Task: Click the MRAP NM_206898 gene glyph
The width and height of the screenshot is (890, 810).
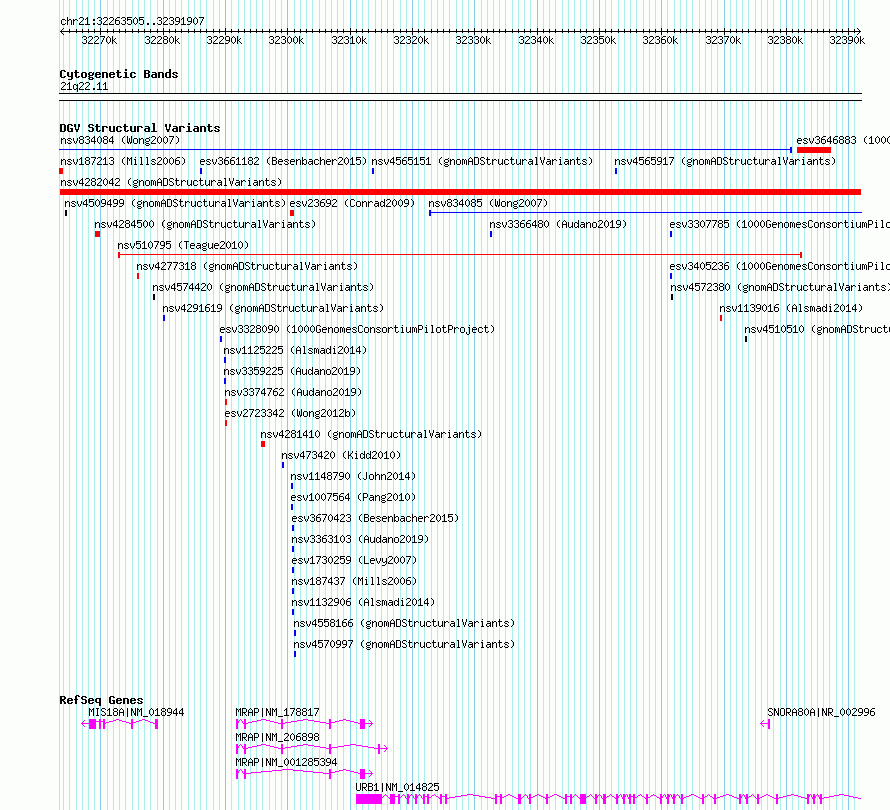Action: pos(312,749)
